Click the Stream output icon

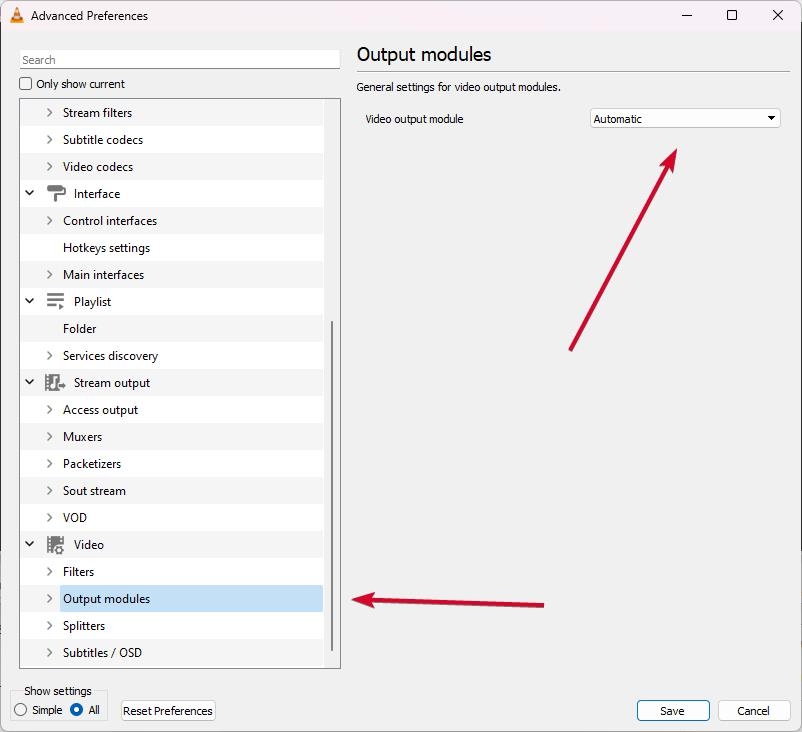[x=55, y=382]
